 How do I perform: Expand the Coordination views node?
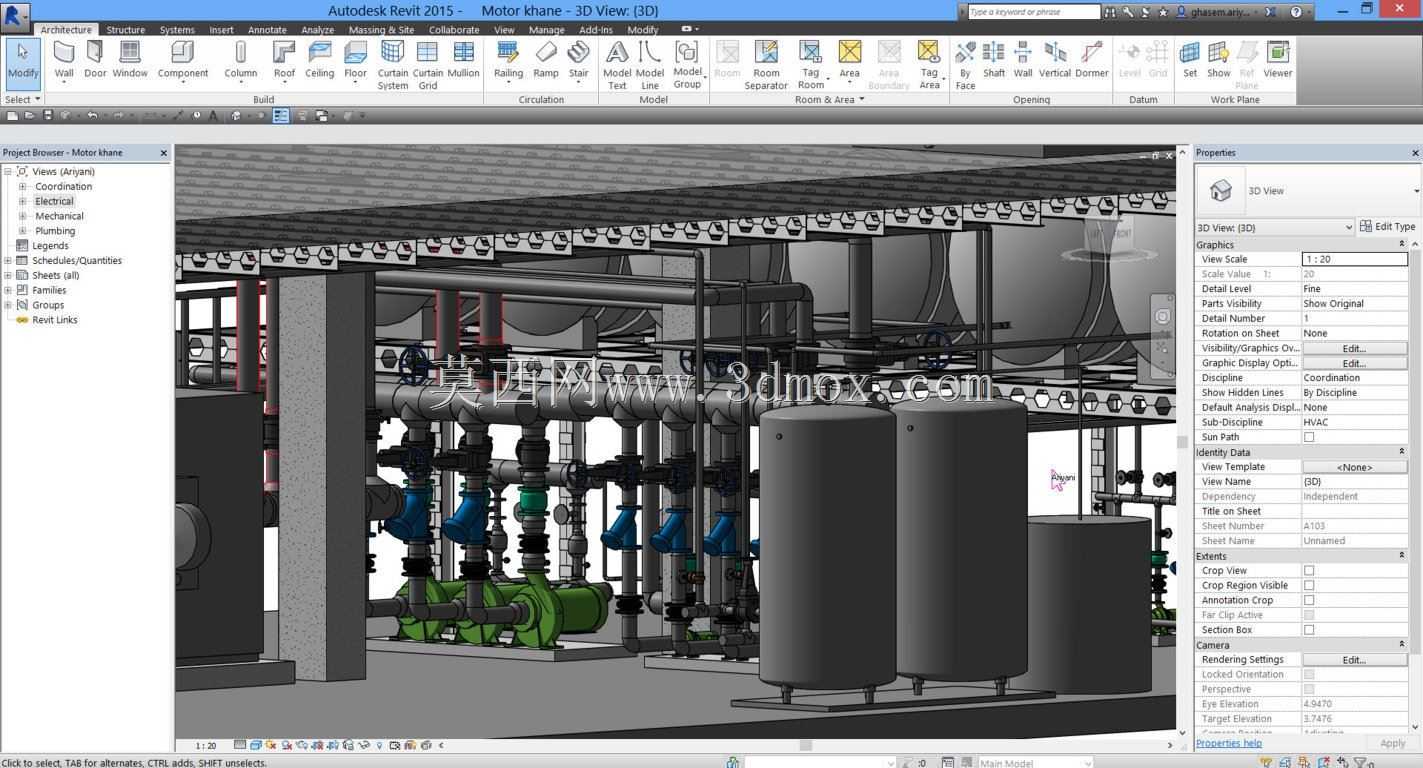(23, 186)
